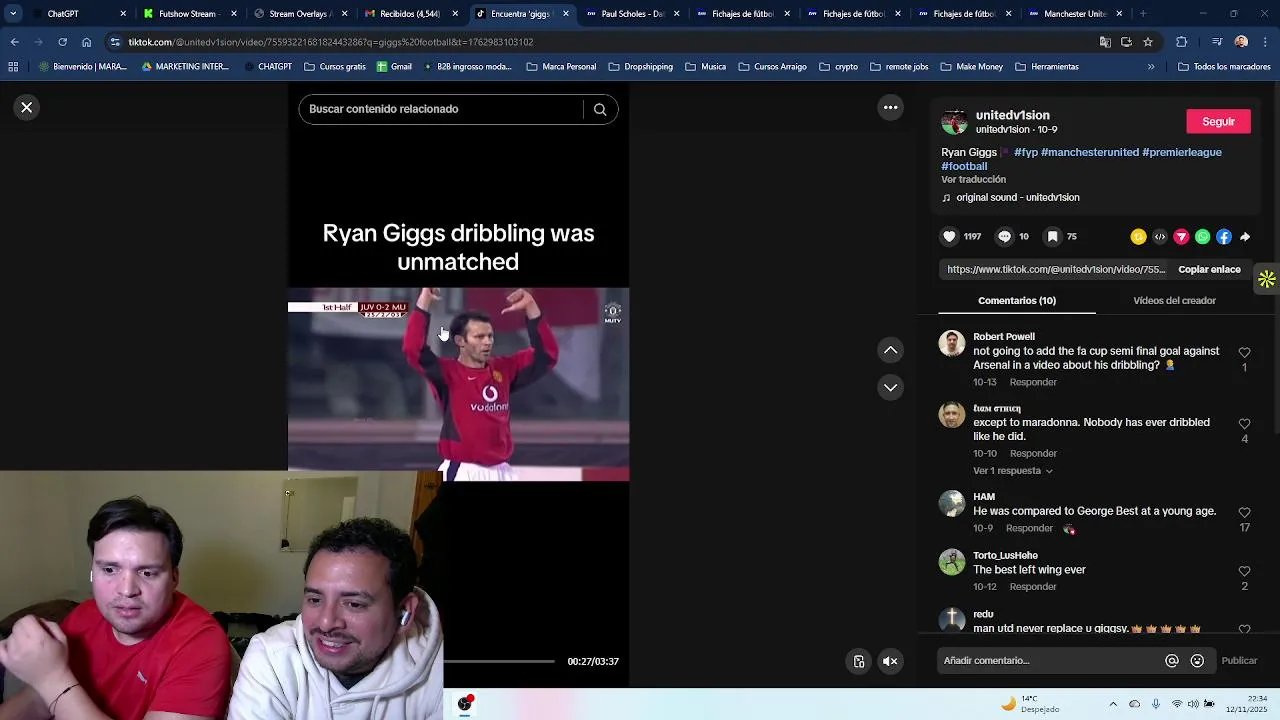Unmute the video with speaker icon
The height and width of the screenshot is (720, 1280).
(890, 661)
